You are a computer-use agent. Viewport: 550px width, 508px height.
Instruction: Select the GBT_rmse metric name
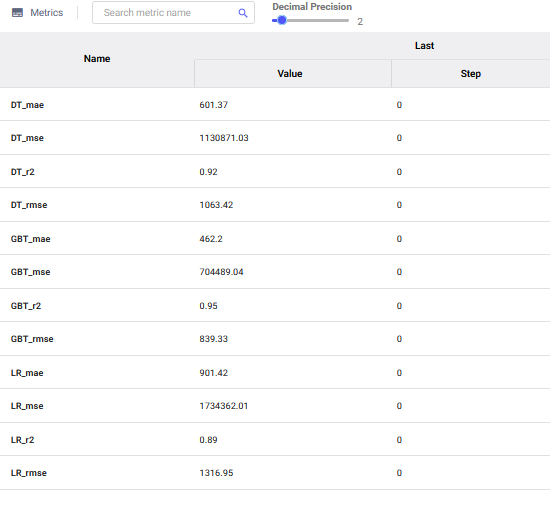pos(32,339)
